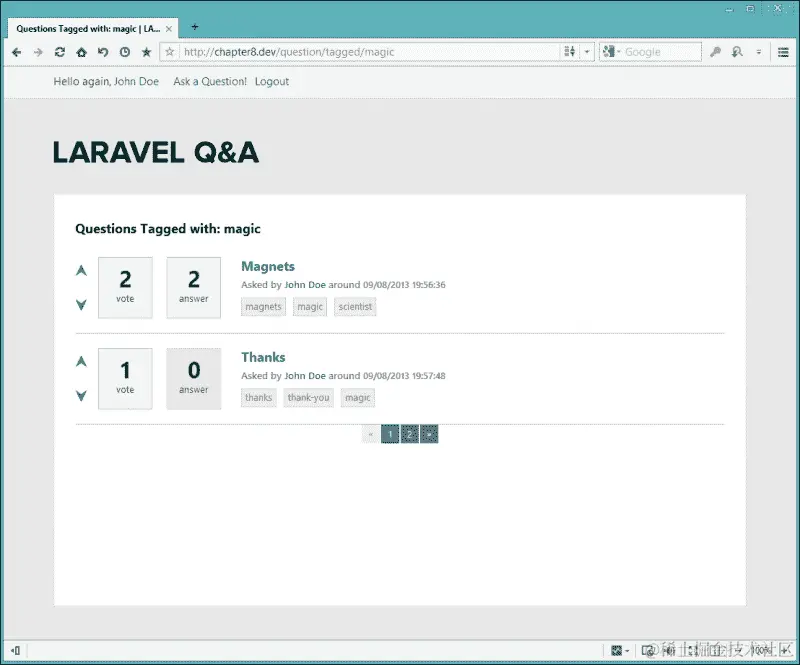Open the search engine selector dropdown

pos(611,52)
